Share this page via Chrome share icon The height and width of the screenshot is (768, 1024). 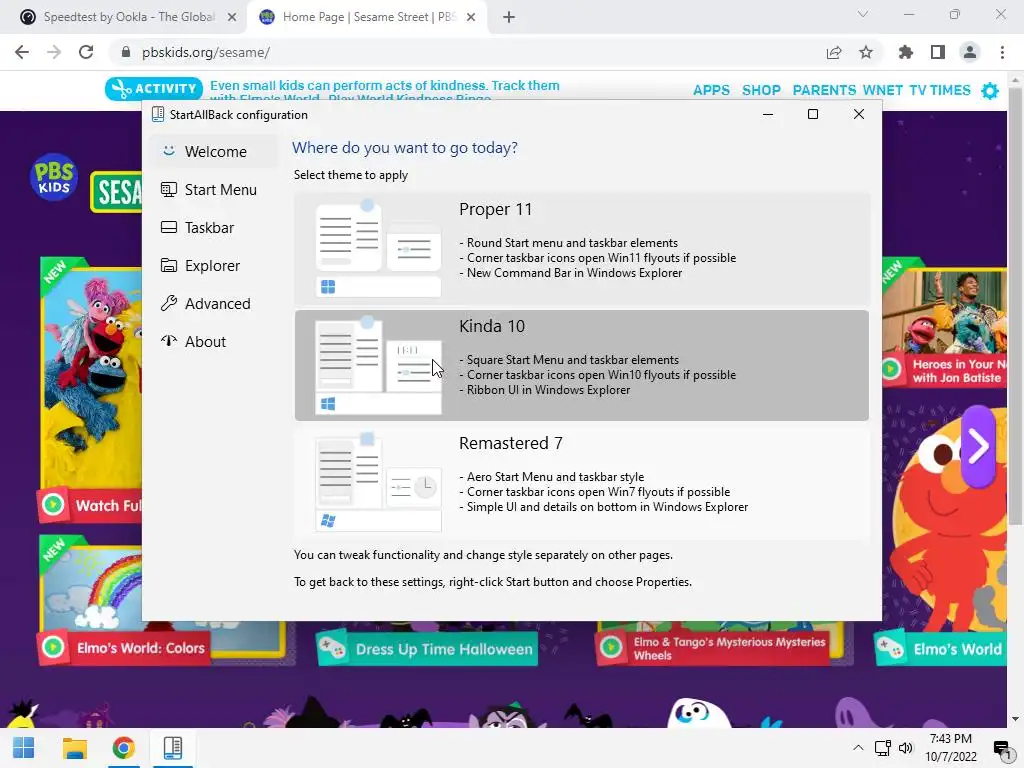(834, 52)
